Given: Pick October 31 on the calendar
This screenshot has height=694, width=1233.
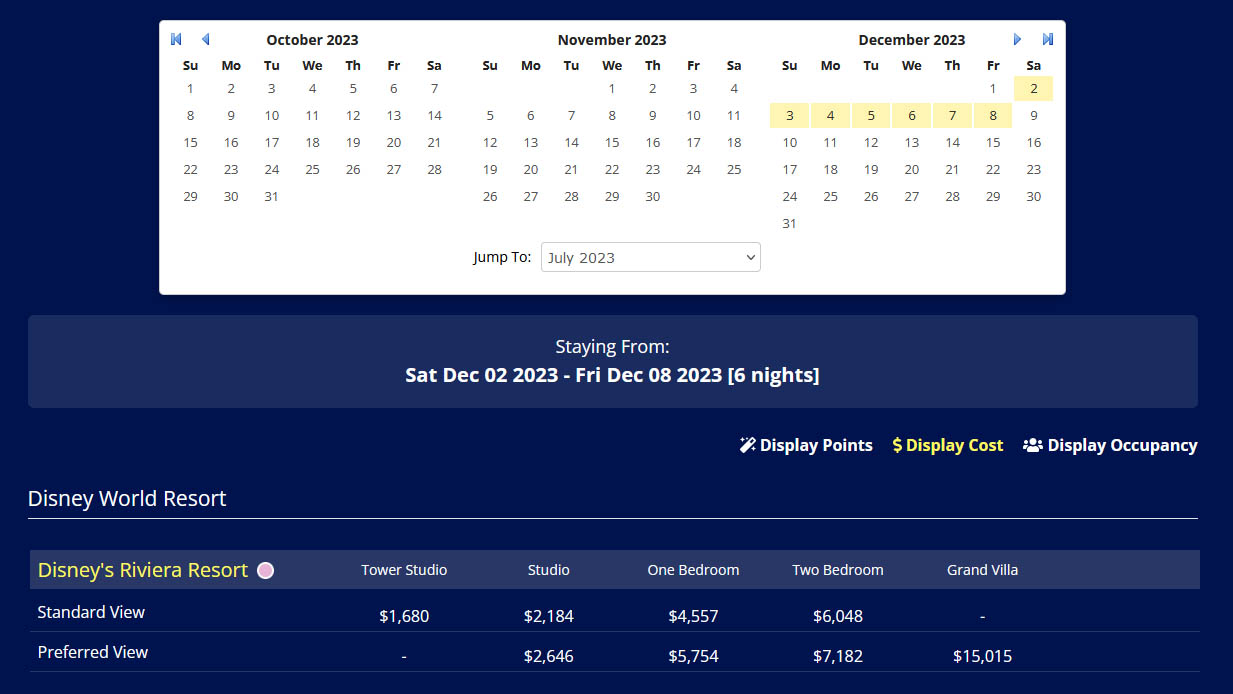Looking at the screenshot, I should pos(272,197).
